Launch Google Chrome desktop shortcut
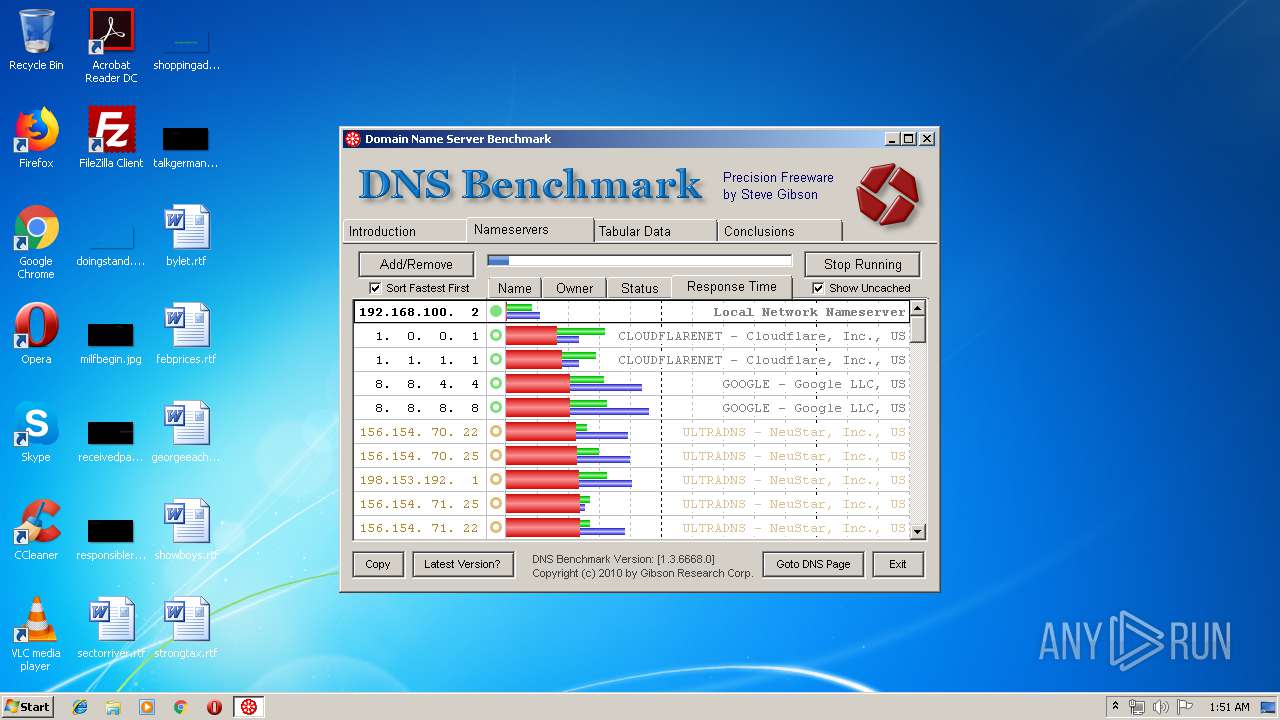 click(36, 243)
